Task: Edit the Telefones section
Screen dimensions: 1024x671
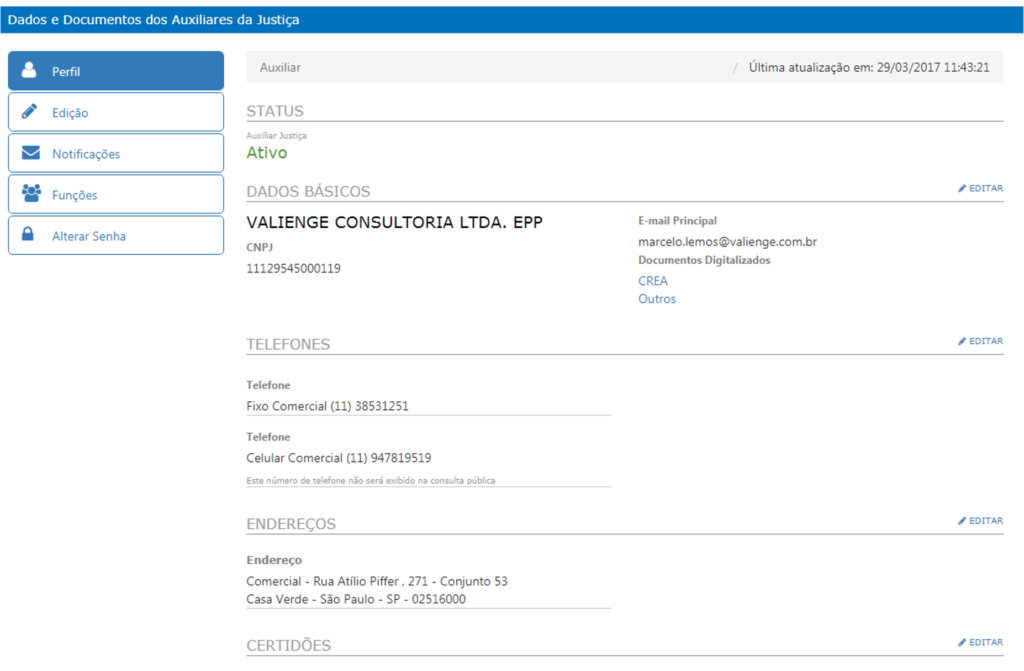Action: pos(980,341)
